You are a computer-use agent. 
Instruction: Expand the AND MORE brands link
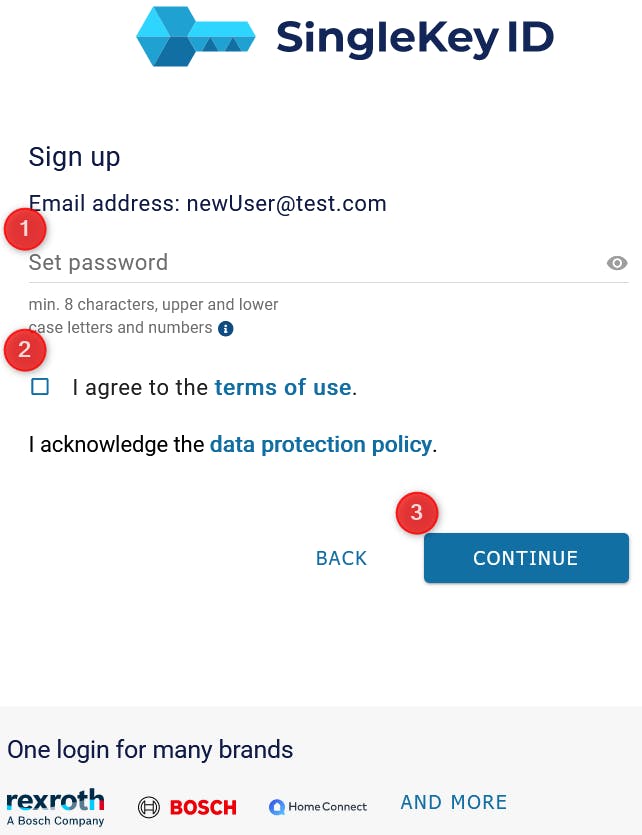coord(453,802)
